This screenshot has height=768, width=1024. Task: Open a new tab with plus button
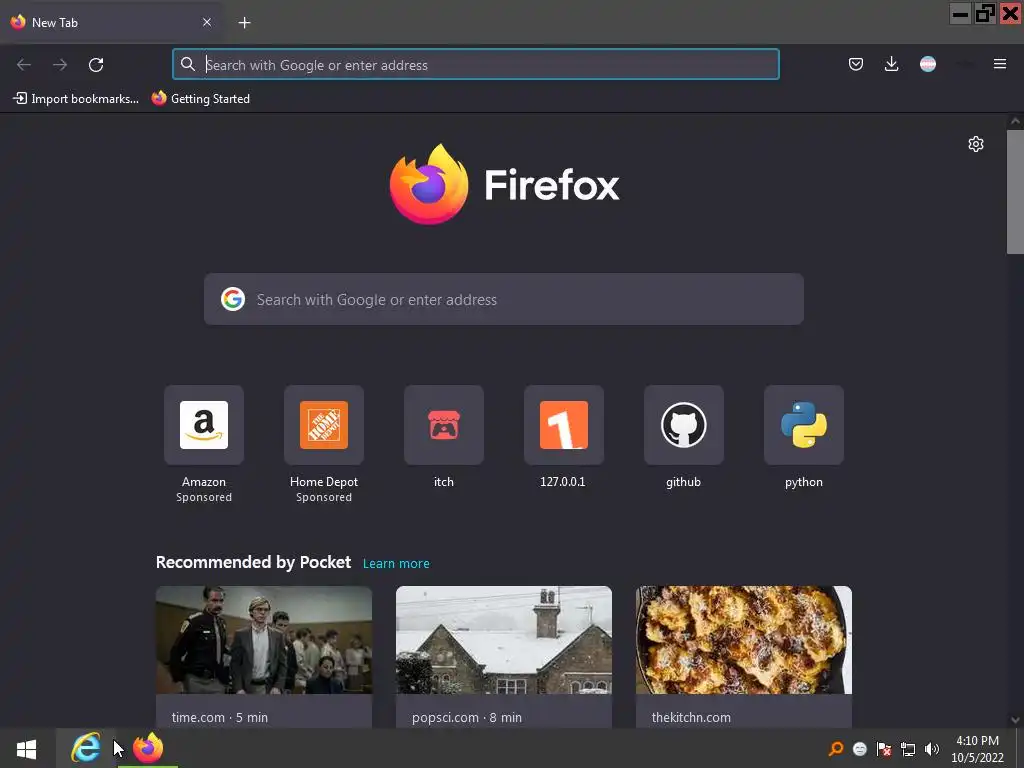click(x=244, y=23)
